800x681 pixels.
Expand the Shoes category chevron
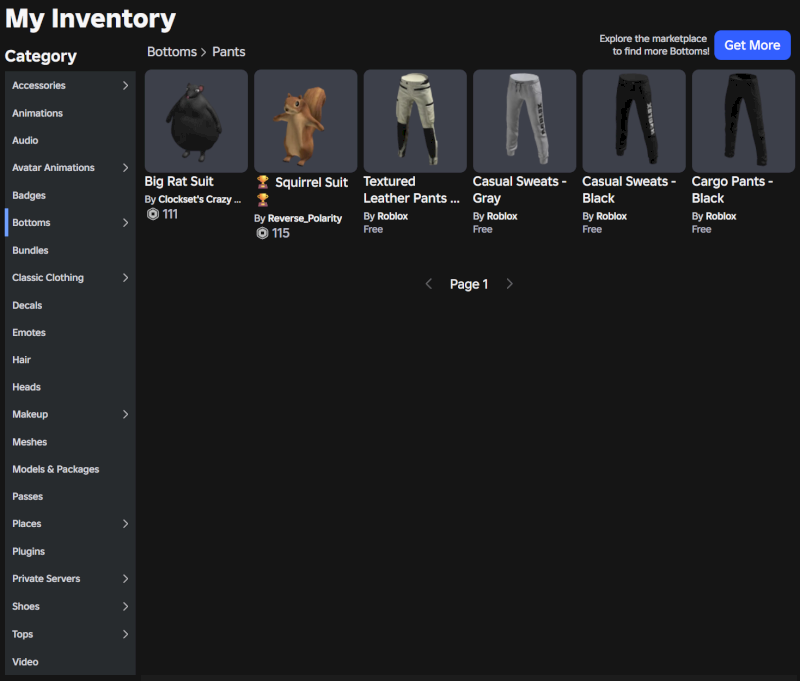(x=126, y=606)
